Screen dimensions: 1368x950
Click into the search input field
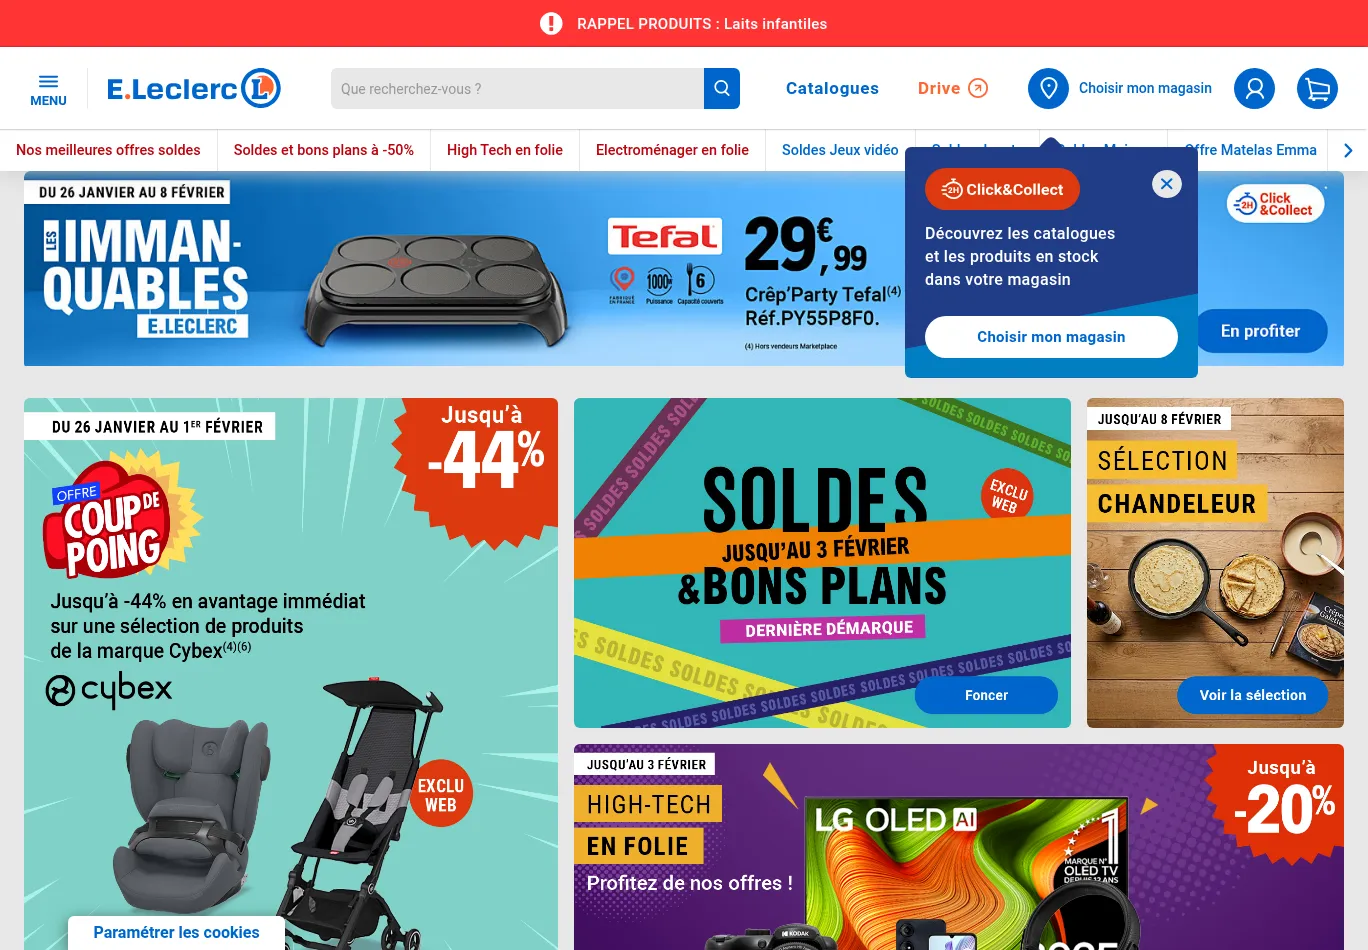[517, 89]
